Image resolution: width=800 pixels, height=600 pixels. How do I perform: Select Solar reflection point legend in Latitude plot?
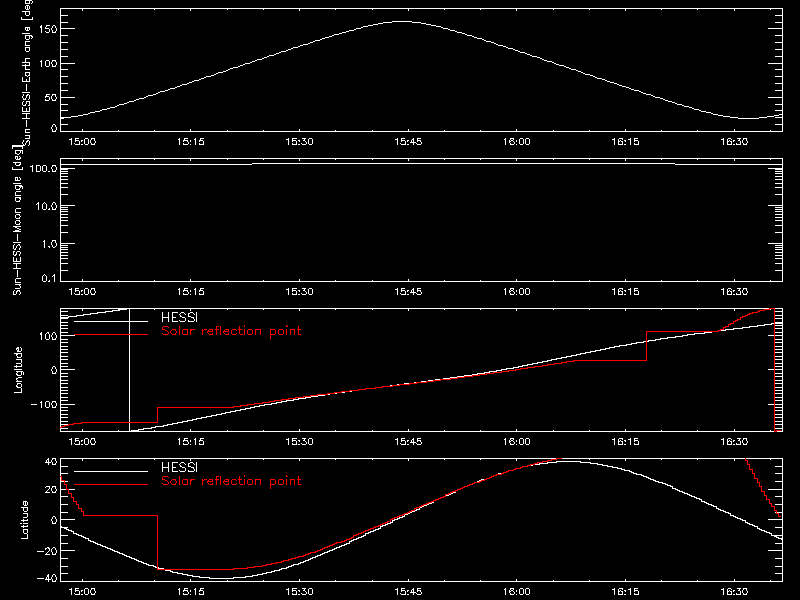coord(231,481)
